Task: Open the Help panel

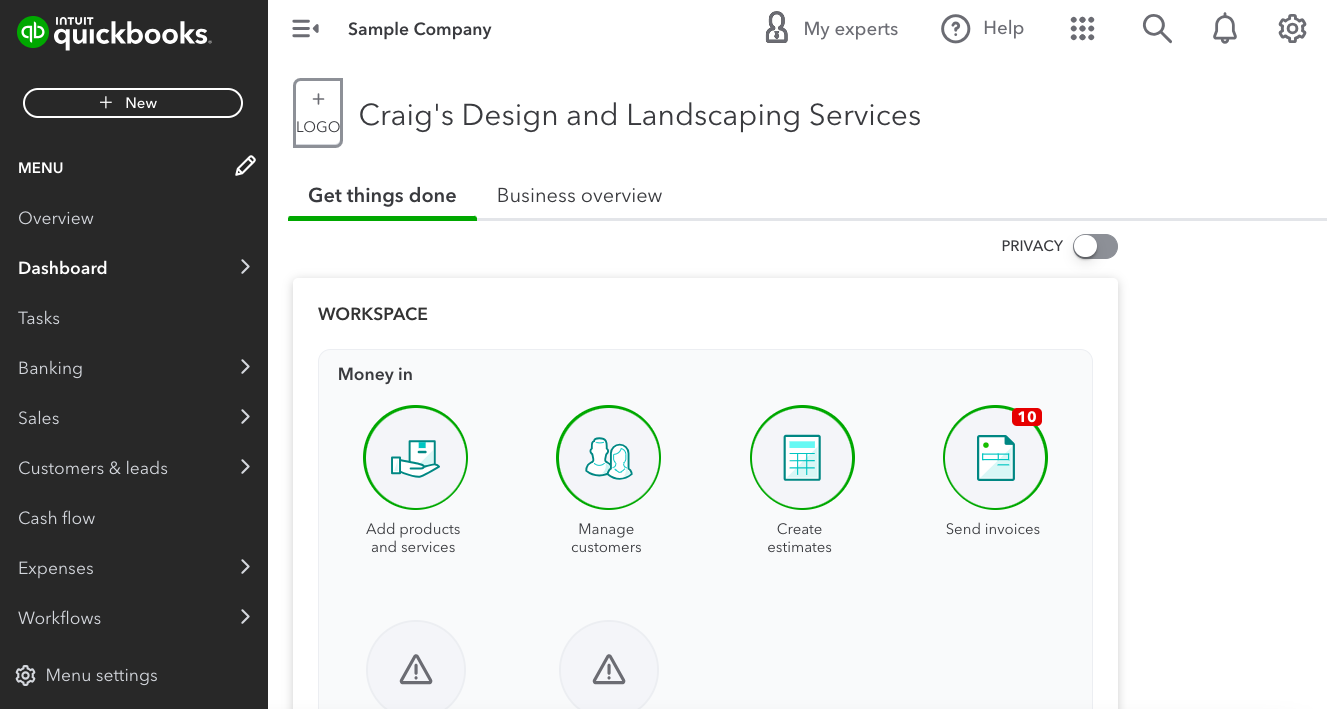Action: (x=982, y=29)
